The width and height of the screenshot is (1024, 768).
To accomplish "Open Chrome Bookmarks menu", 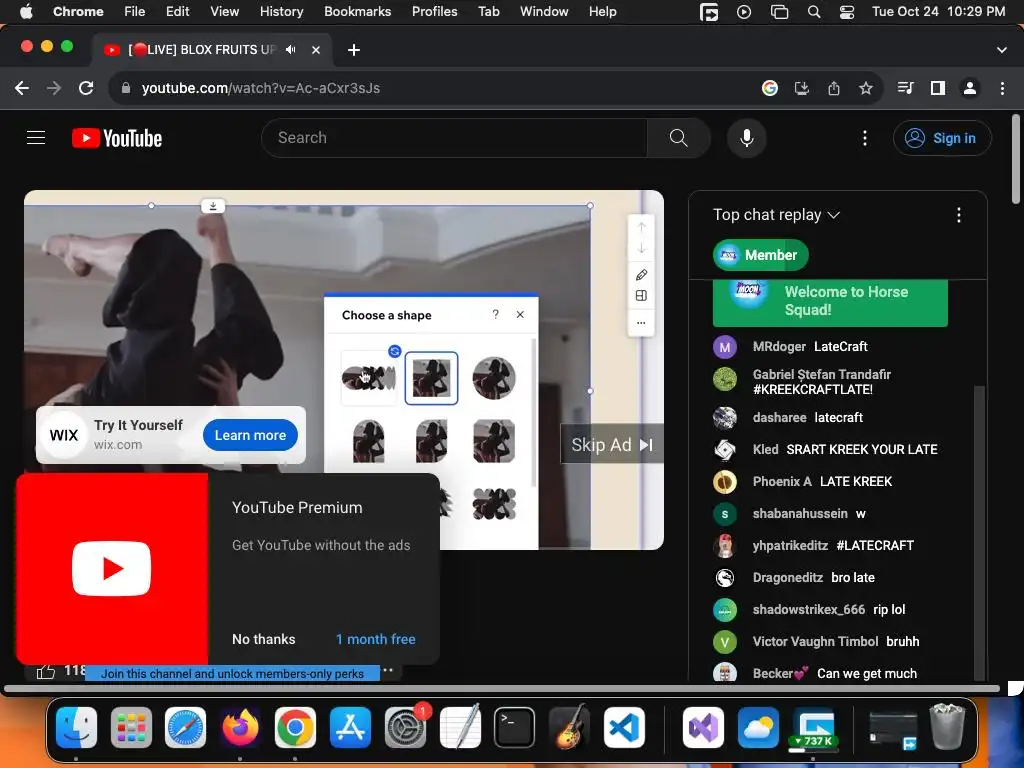I will tap(357, 12).
